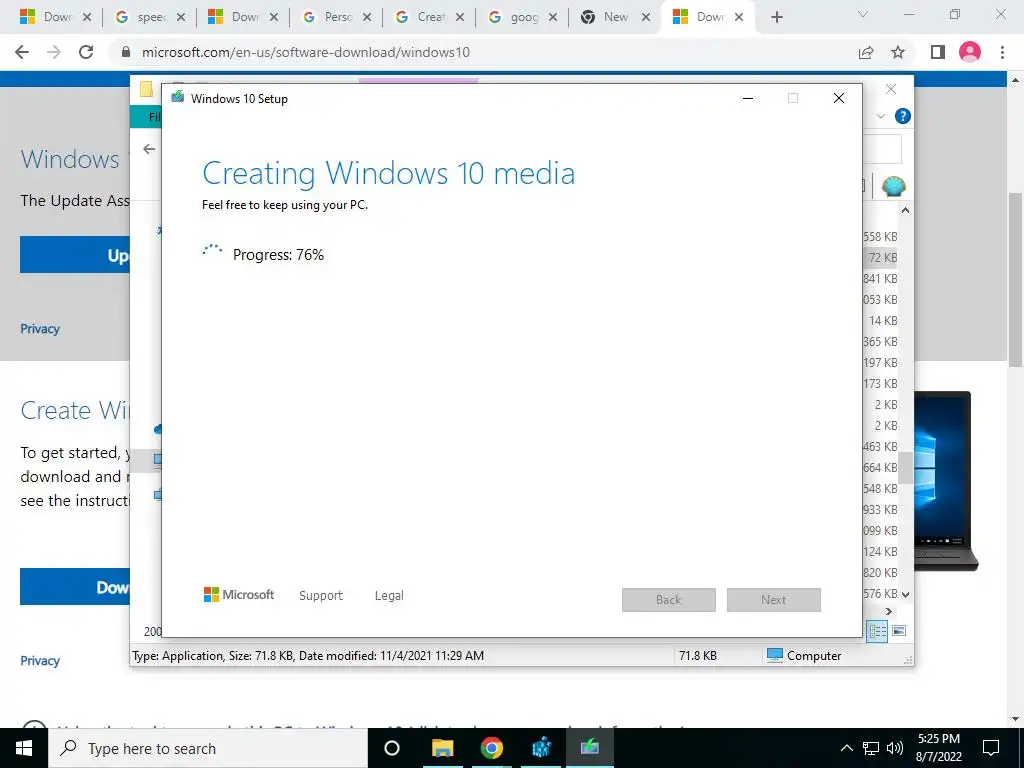Screen dimensions: 1024x768
Task: Open the Windows Start menu
Action: coord(24,748)
